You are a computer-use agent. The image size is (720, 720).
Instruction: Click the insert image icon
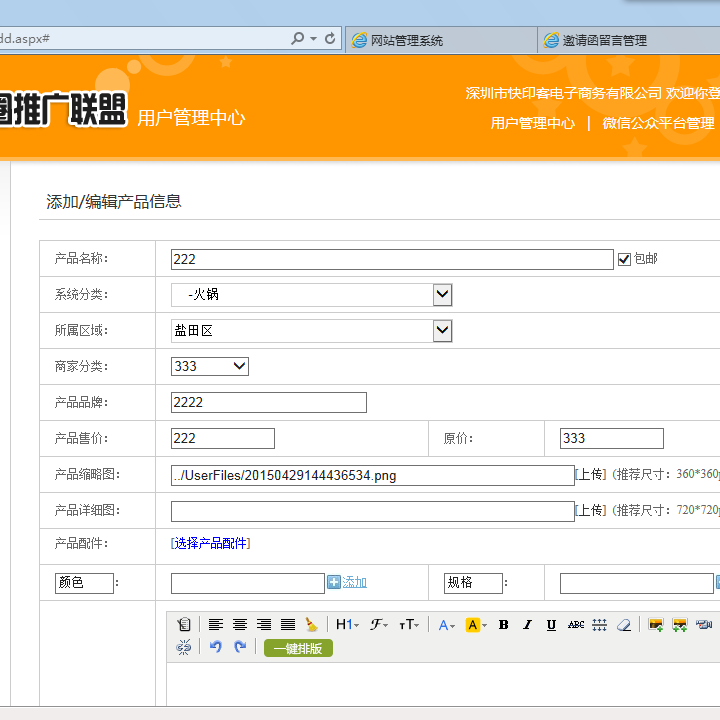656,625
